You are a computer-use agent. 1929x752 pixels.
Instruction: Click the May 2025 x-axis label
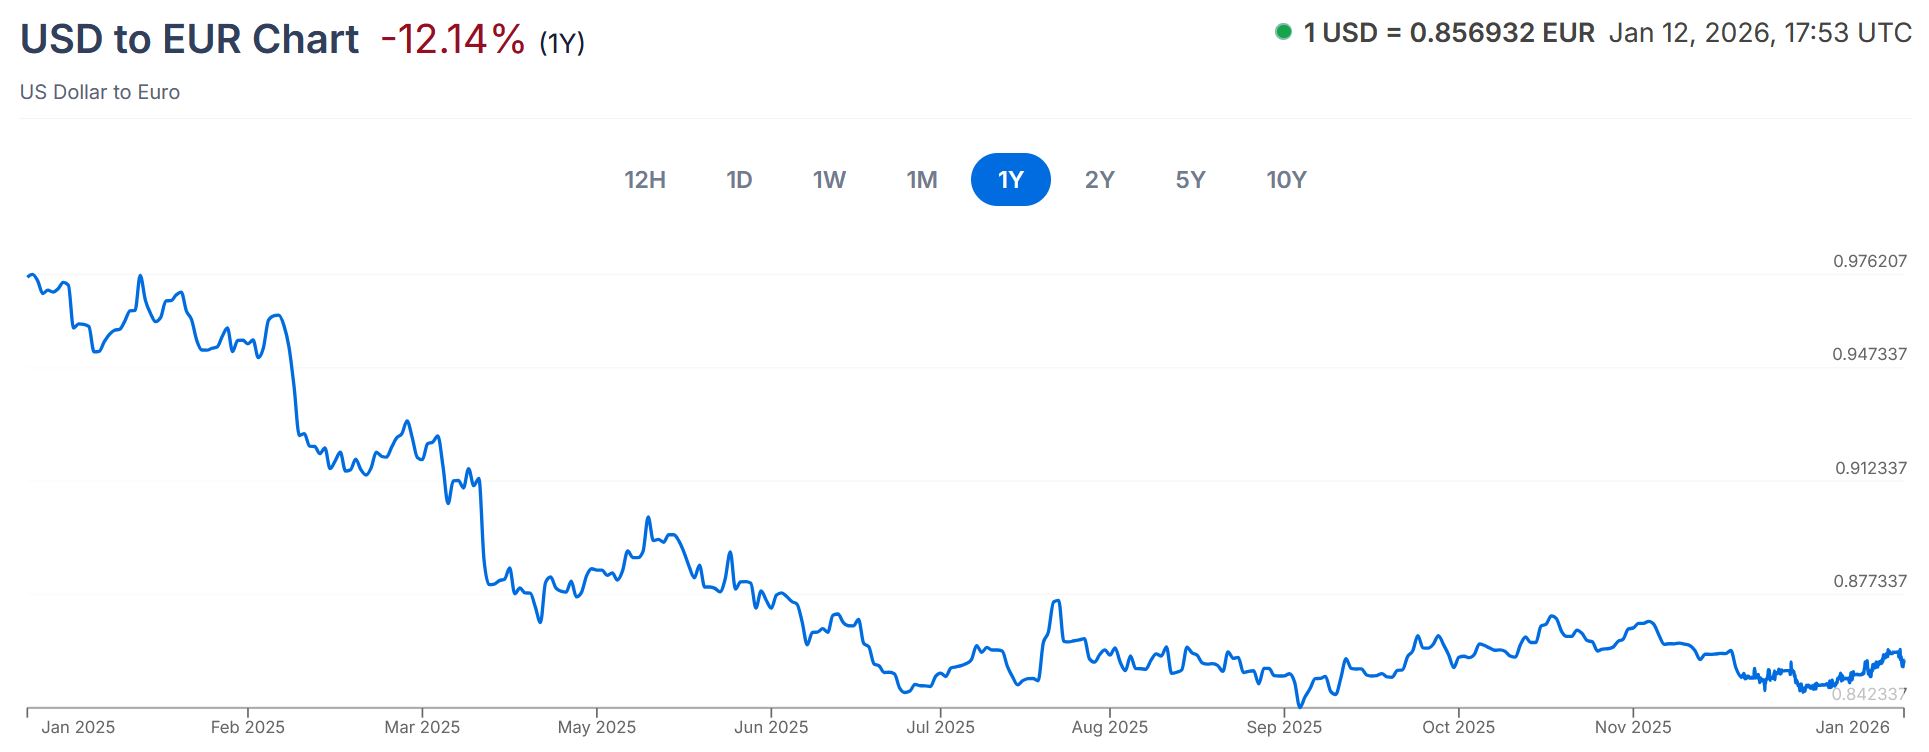click(x=597, y=727)
